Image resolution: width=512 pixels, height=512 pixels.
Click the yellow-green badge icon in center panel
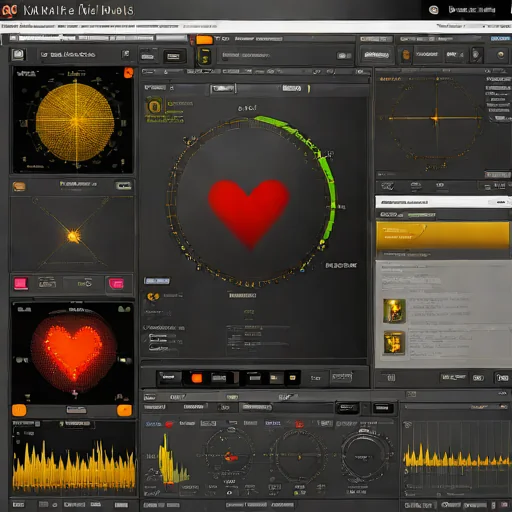tap(154, 107)
